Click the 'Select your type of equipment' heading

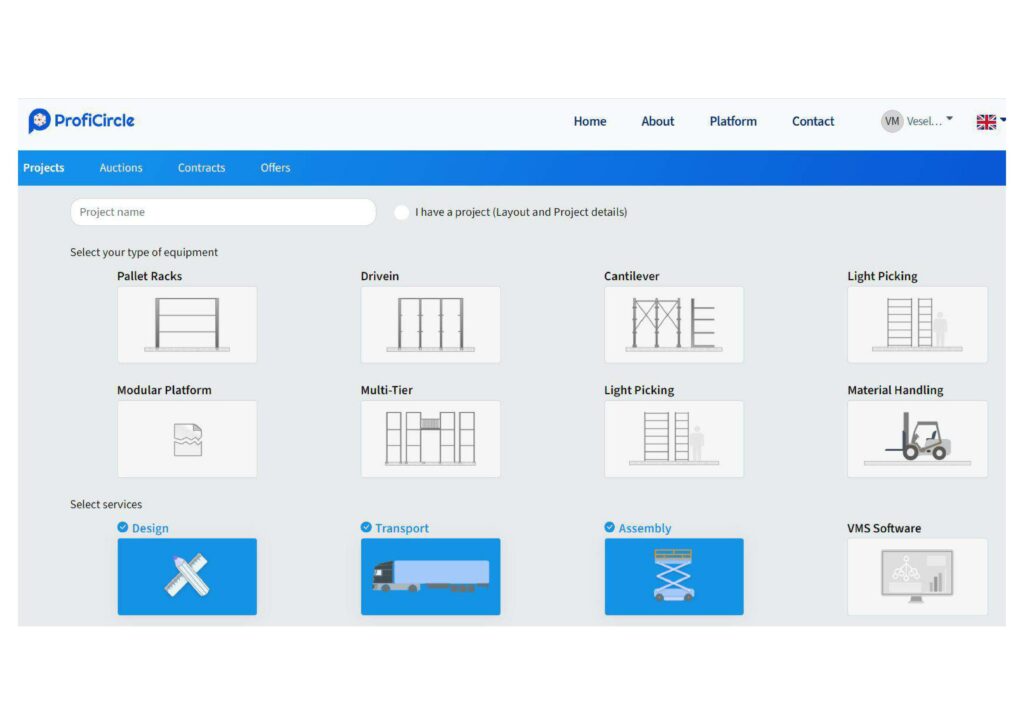pos(144,252)
